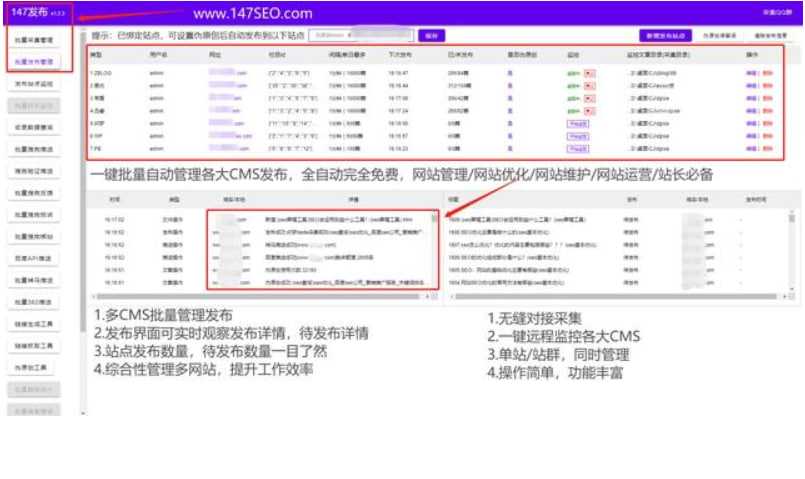Click the red delete link in row 1 ZBLOG
The image size is (805, 479).
tap(768, 73)
